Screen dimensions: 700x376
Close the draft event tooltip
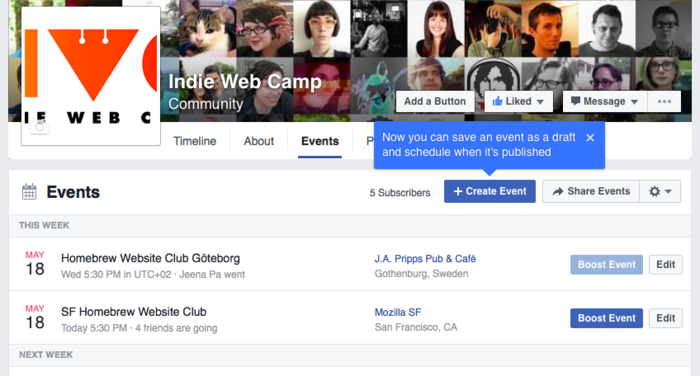click(590, 138)
